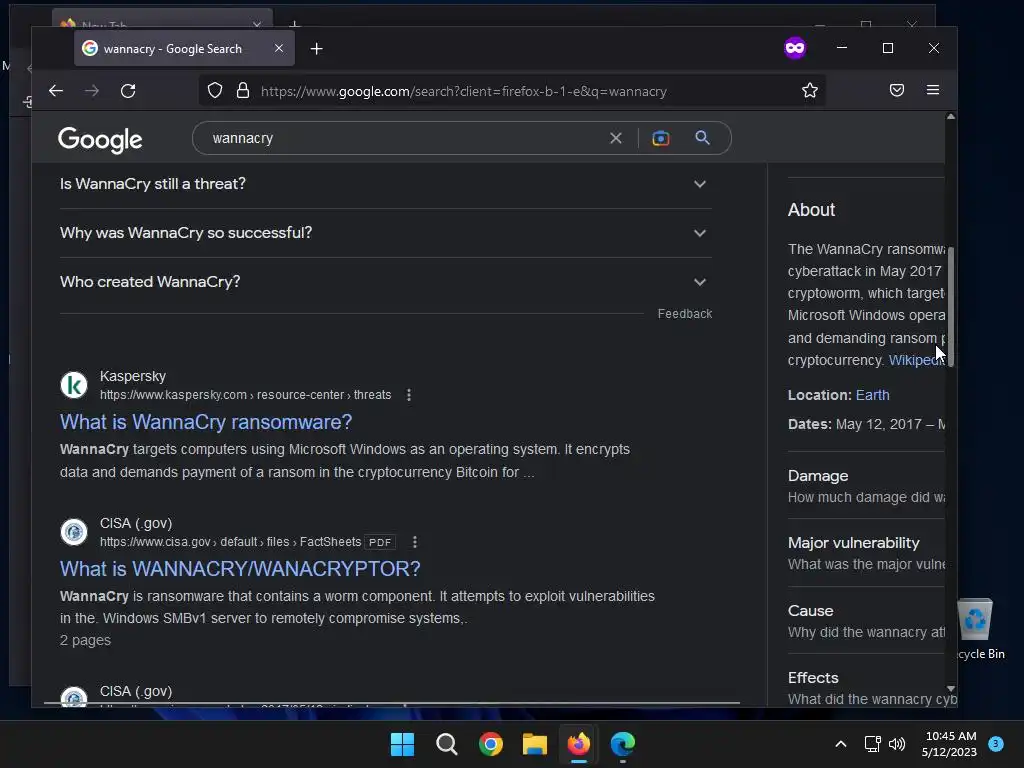
Task: Open the Windows Start menu
Action: (402, 744)
